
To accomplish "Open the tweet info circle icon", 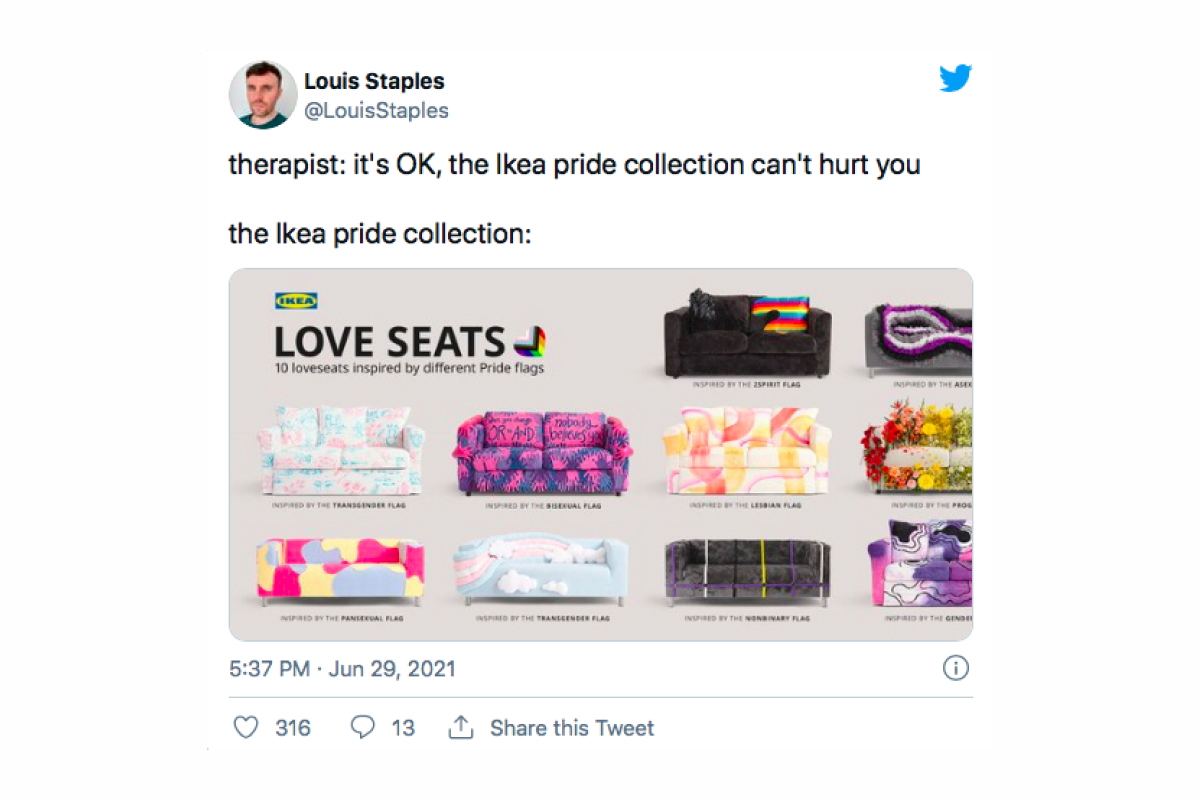I will [956, 668].
